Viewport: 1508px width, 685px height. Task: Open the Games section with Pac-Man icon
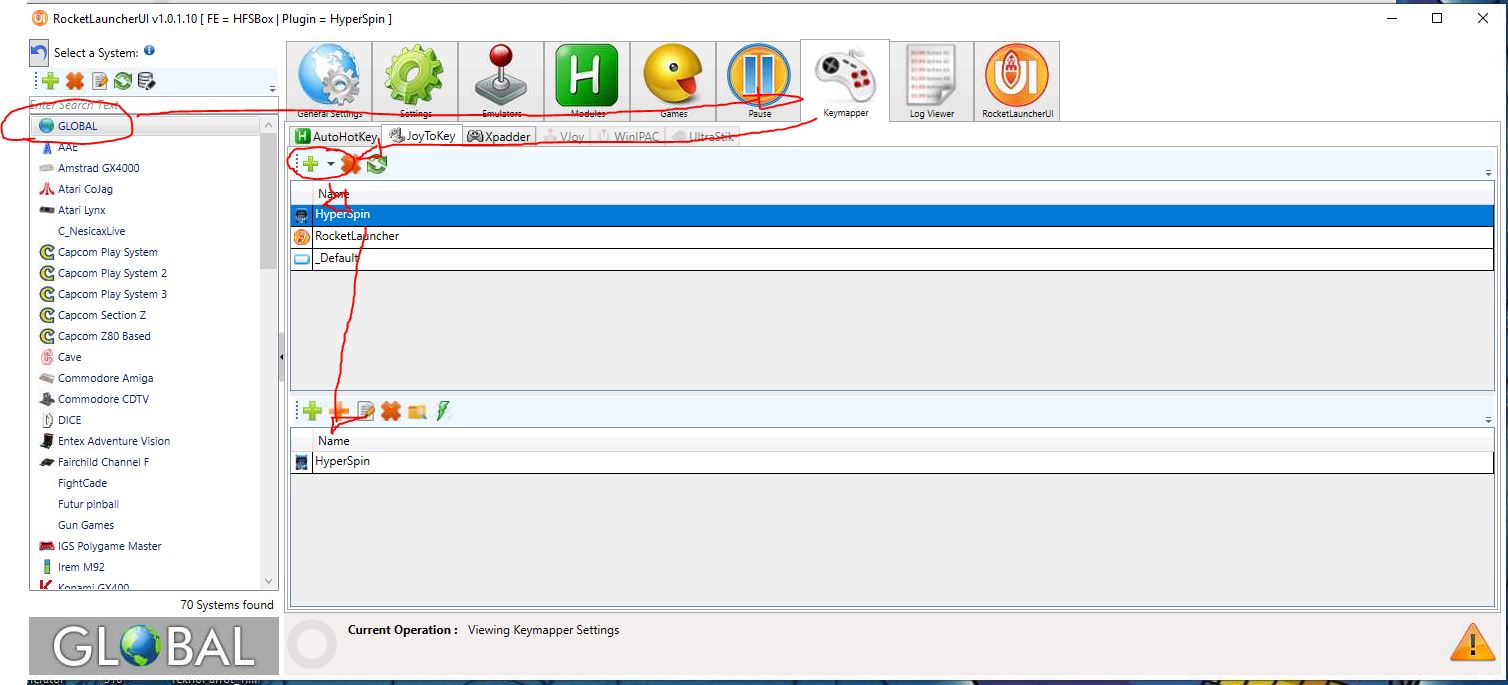tap(673, 80)
